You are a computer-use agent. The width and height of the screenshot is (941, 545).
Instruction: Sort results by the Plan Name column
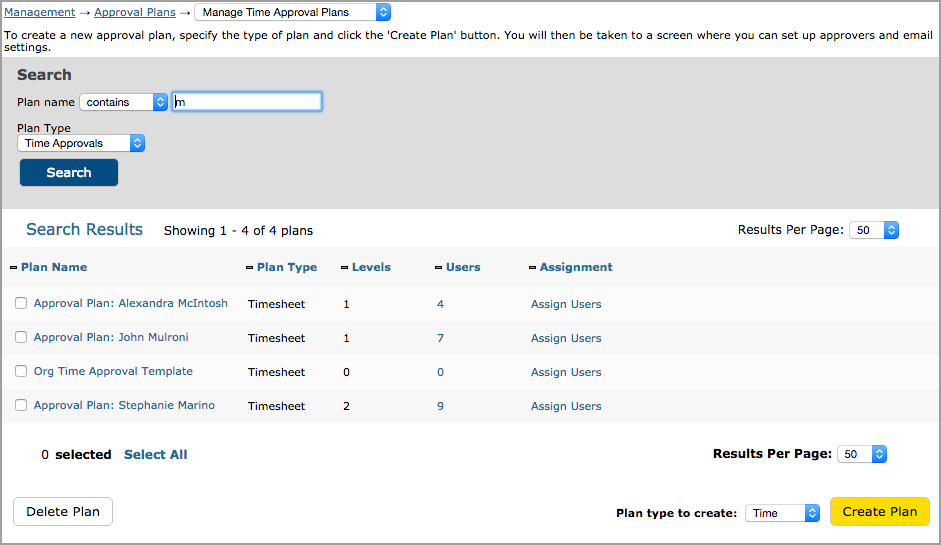(x=54, y=267)
